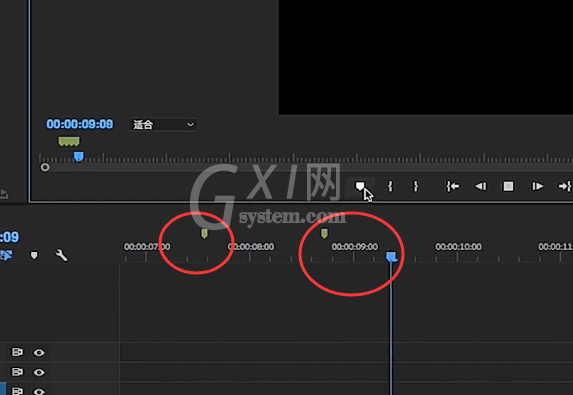The image size is (573, 395).
Task: Click the Mark Out button
Action: pyautogui.click(x=415, y=186)
